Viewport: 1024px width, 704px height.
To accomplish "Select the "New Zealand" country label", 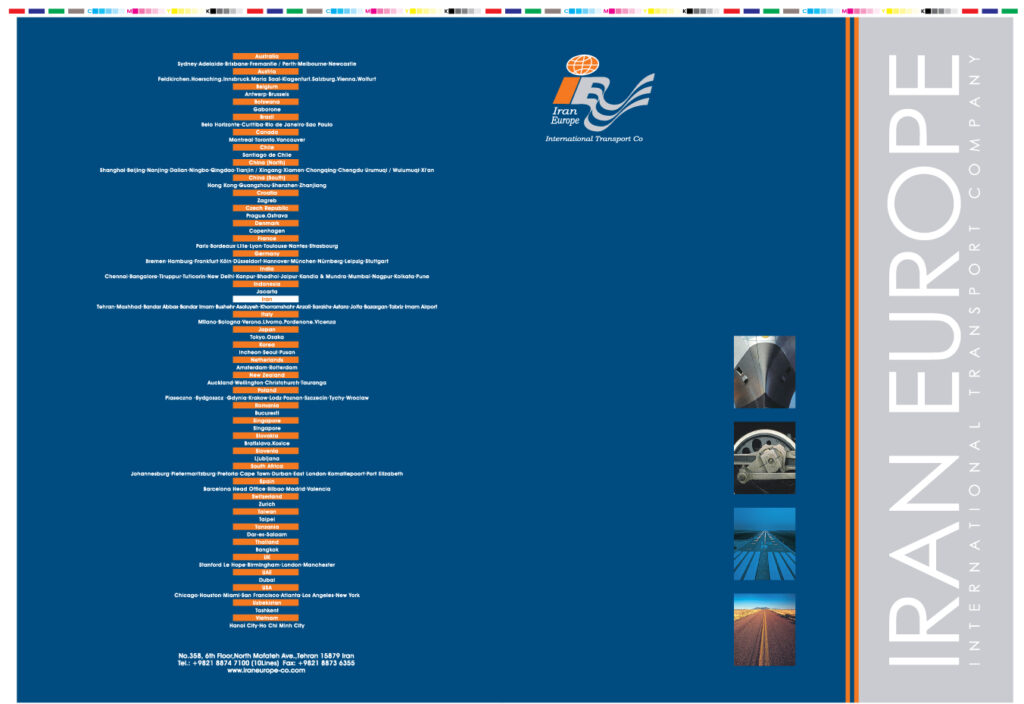I will [x=266, y=375].
